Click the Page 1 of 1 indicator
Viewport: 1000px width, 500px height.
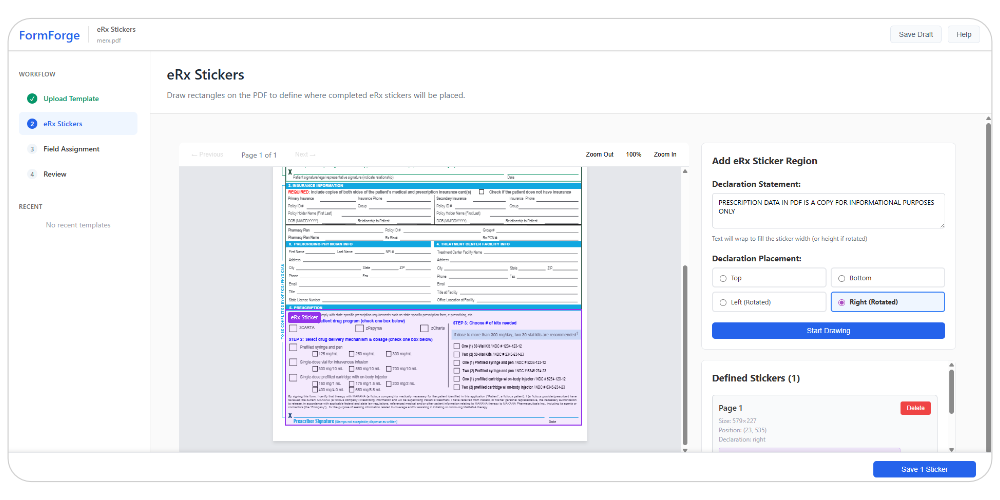[259, 155]
